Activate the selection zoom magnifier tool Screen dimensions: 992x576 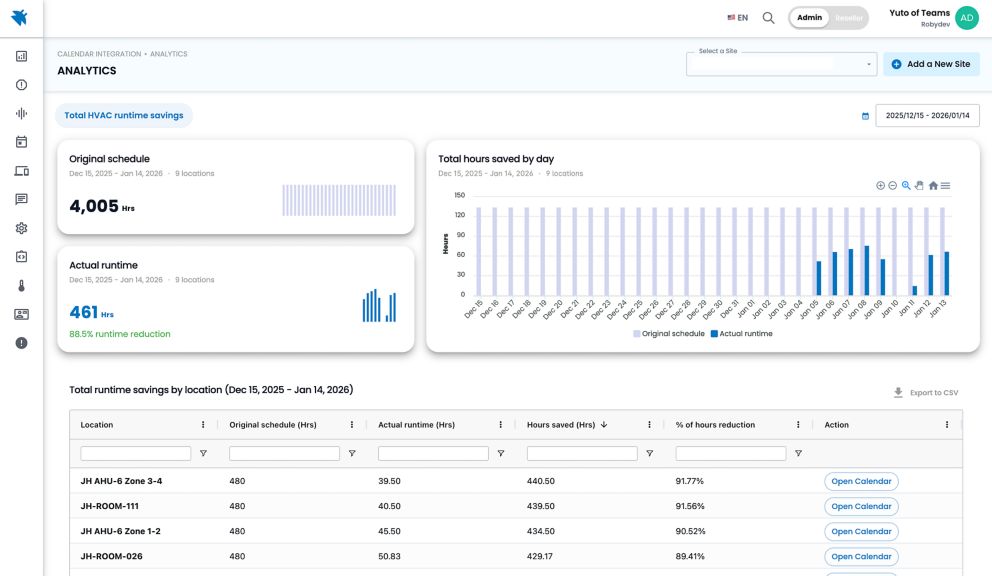[x=905, y=186]
